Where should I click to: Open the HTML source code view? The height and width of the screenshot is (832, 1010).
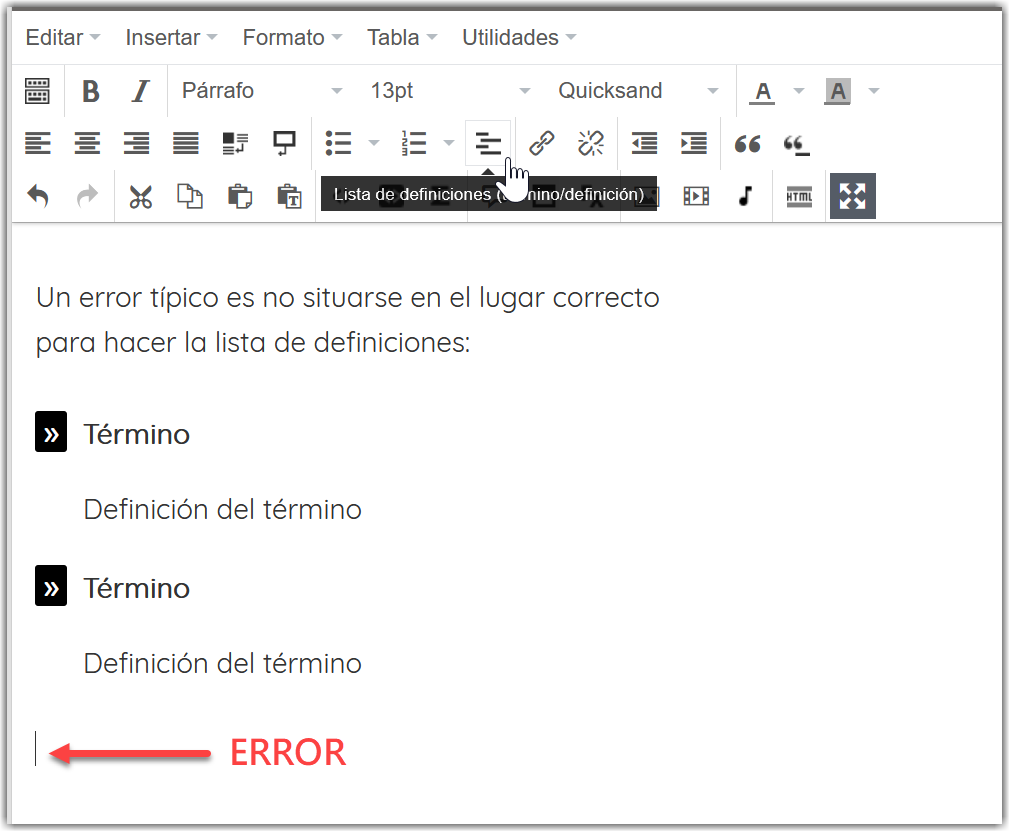[798, 195]
